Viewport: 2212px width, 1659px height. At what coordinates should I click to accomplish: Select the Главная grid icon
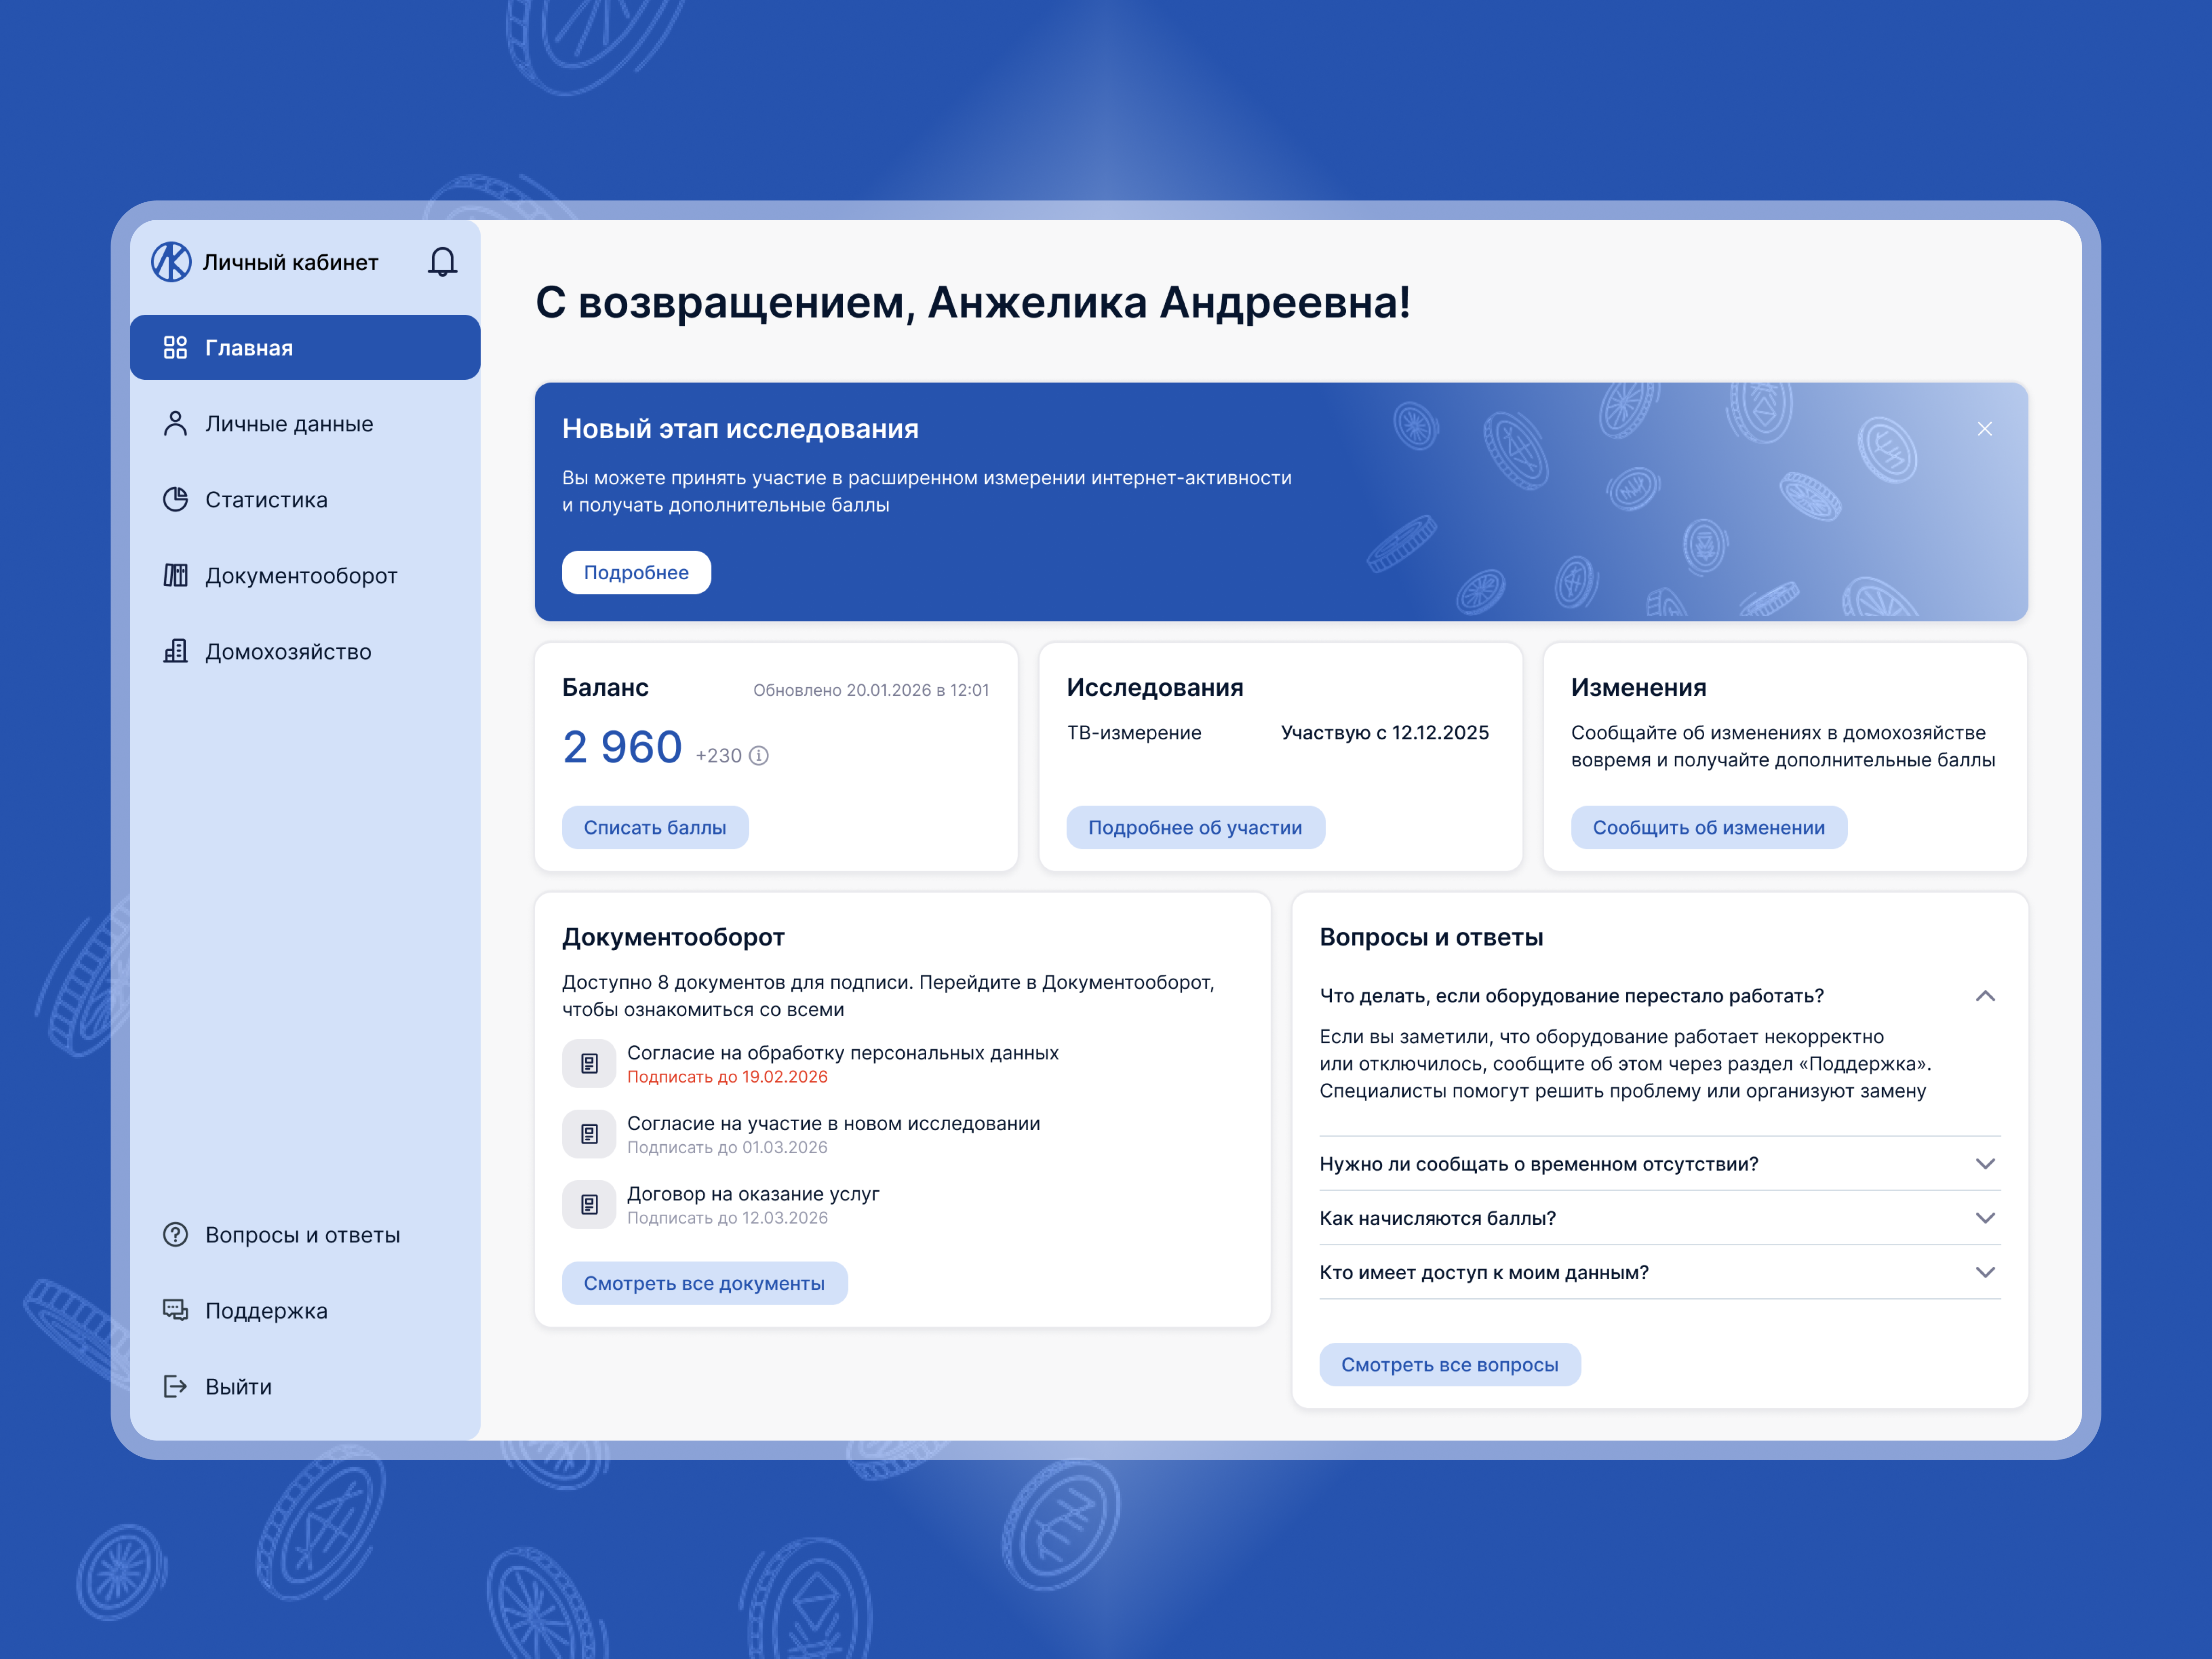tap(175, 347)
